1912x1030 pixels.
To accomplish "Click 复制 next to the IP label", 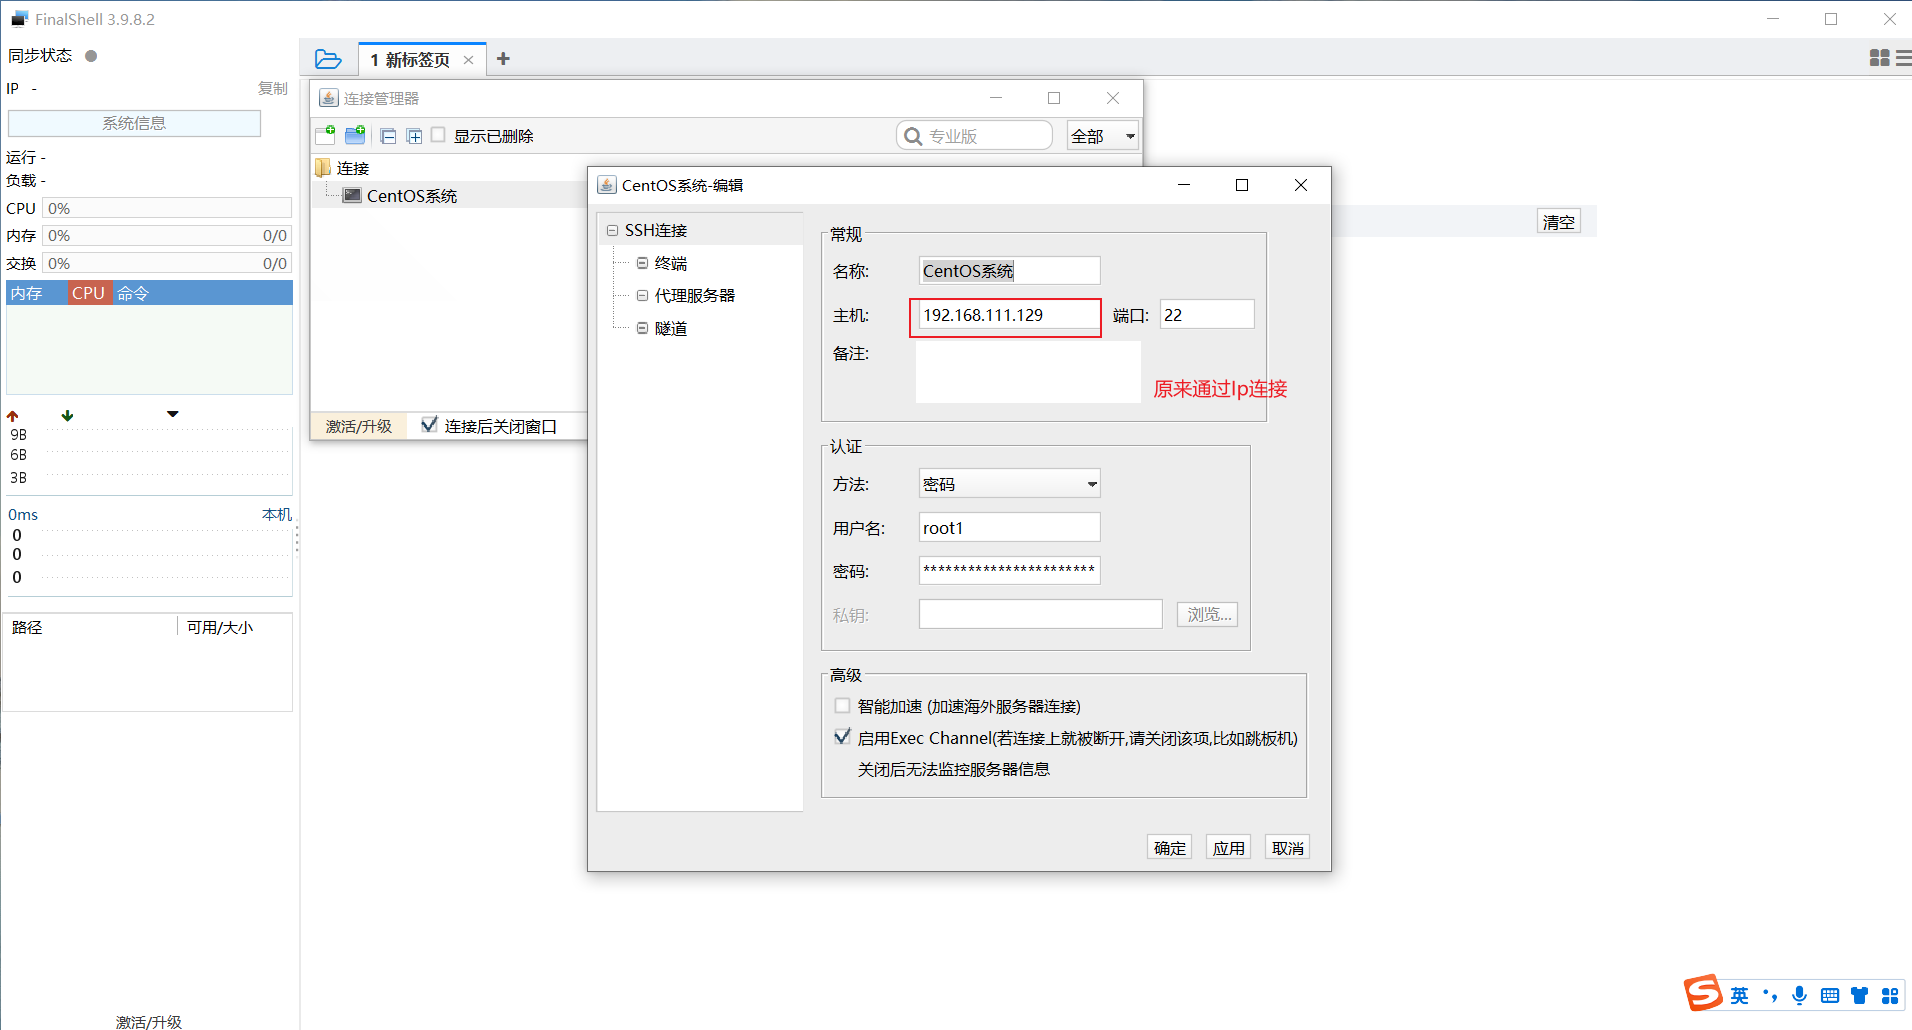I will (x=272, y=89).
